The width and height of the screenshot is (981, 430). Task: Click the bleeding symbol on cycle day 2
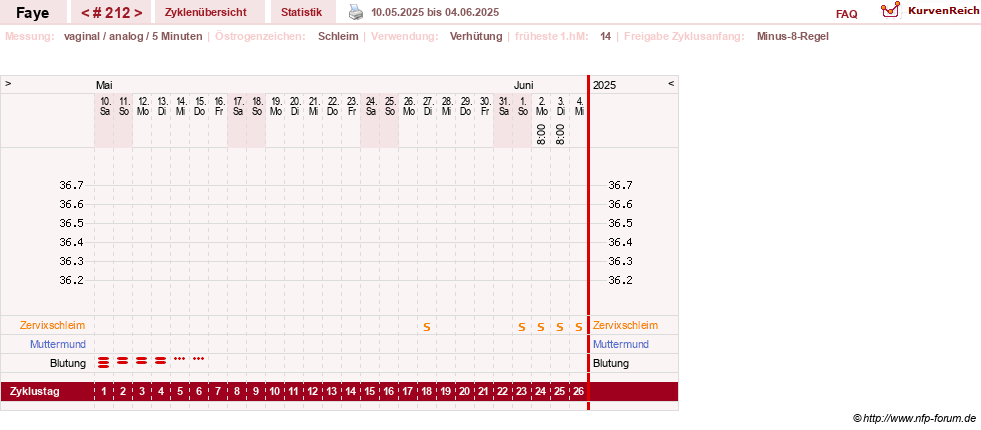point(123,360)
